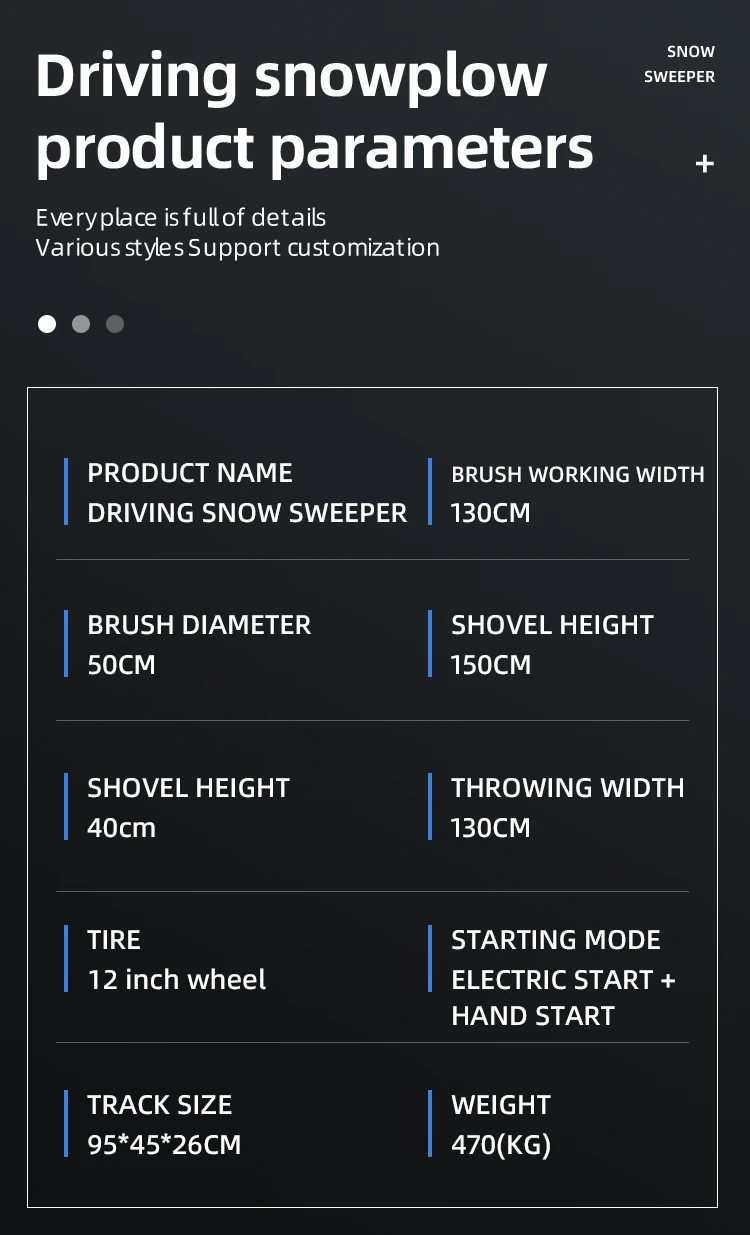The image size is (750, 1235).
Task: Click the plus icon below SNOW SWEEPER
Action: tap(705, 163)
